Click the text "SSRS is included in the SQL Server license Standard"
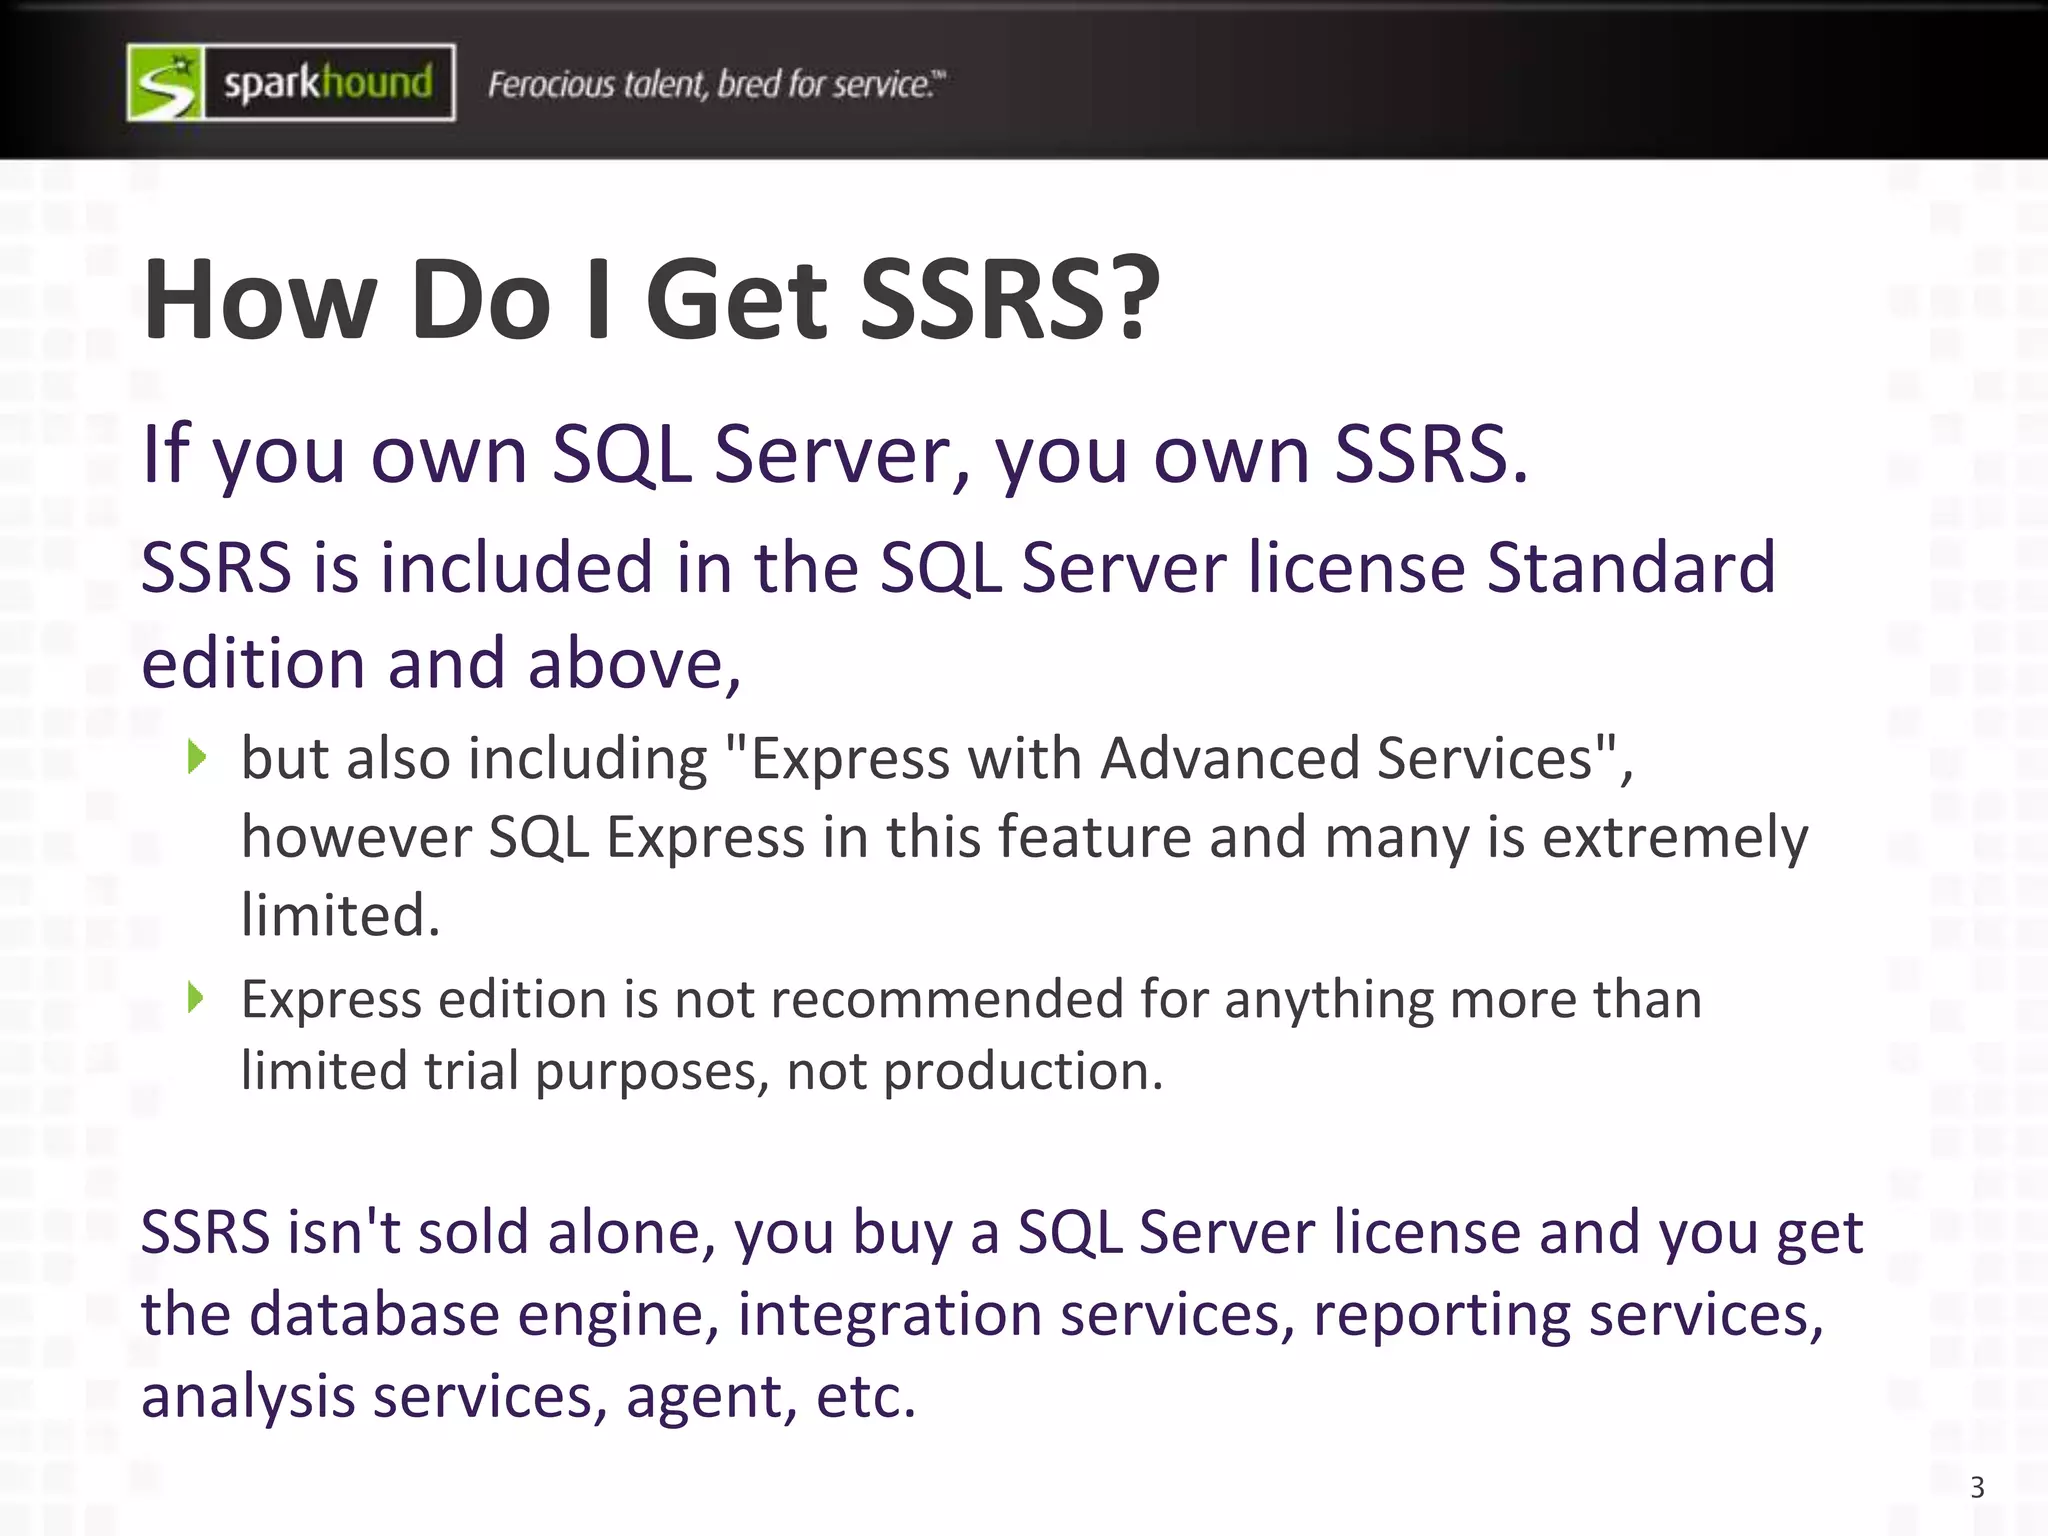The height and width of the screenshot is (1536, 2048). 959,567
